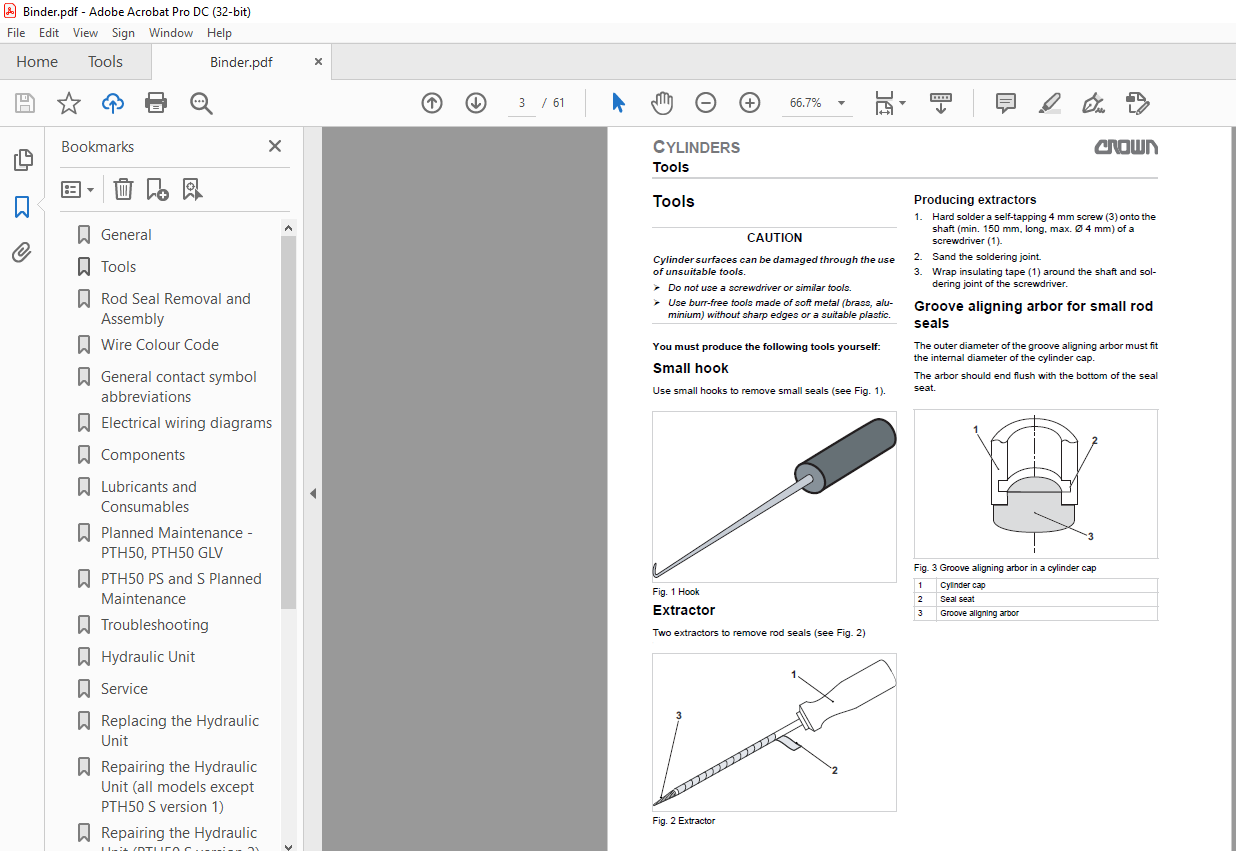Close the Binder.pdf tab
Viewport: 1236px width, 851px height.
318,62
